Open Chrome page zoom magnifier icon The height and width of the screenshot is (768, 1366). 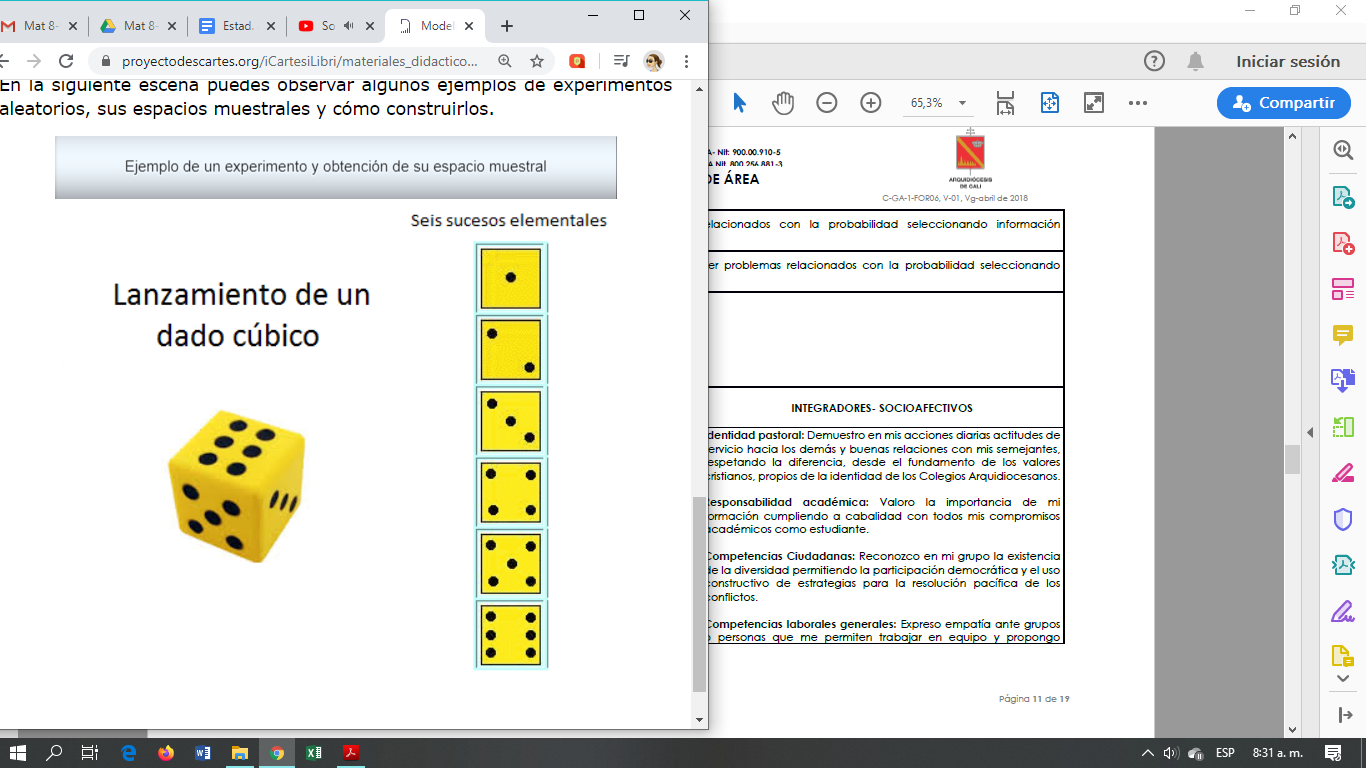pyautogui.click(x=505, y=61)
